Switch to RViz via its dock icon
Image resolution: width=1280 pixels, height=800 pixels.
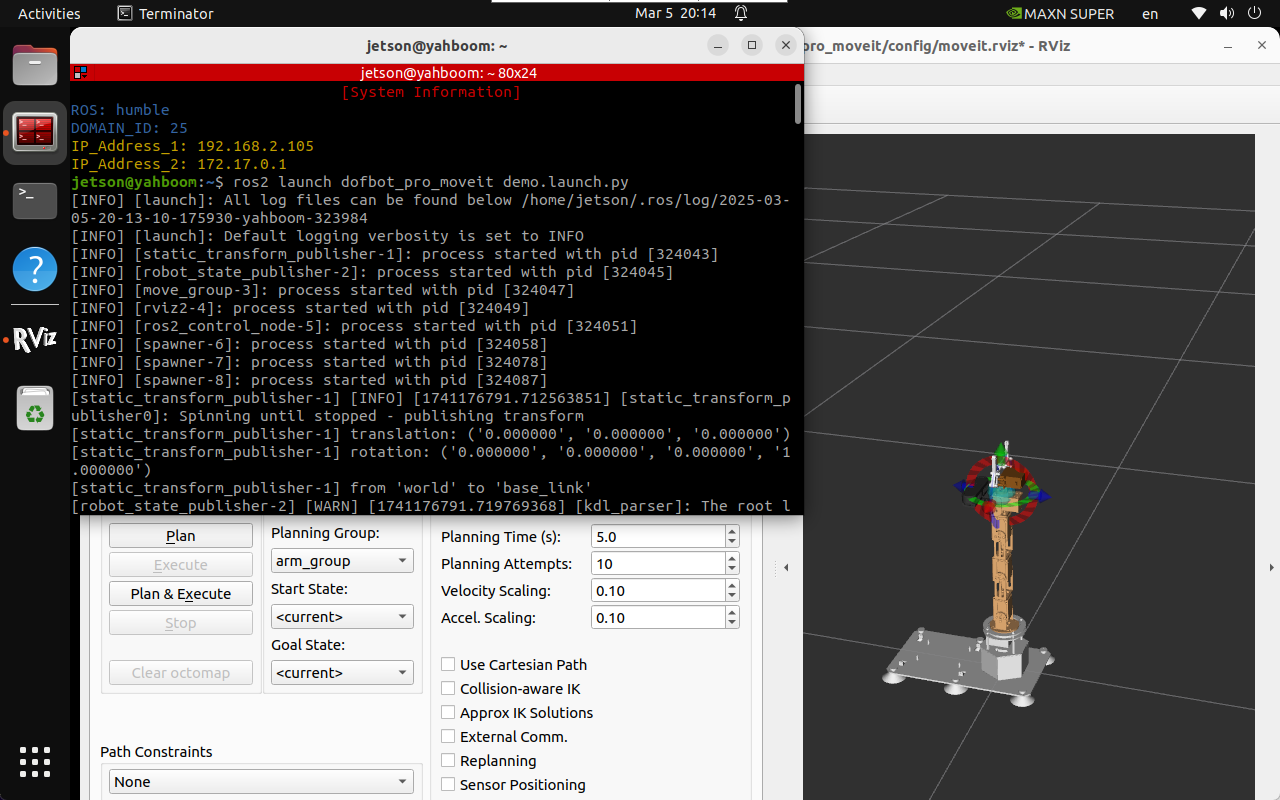[x=35, y=340]
